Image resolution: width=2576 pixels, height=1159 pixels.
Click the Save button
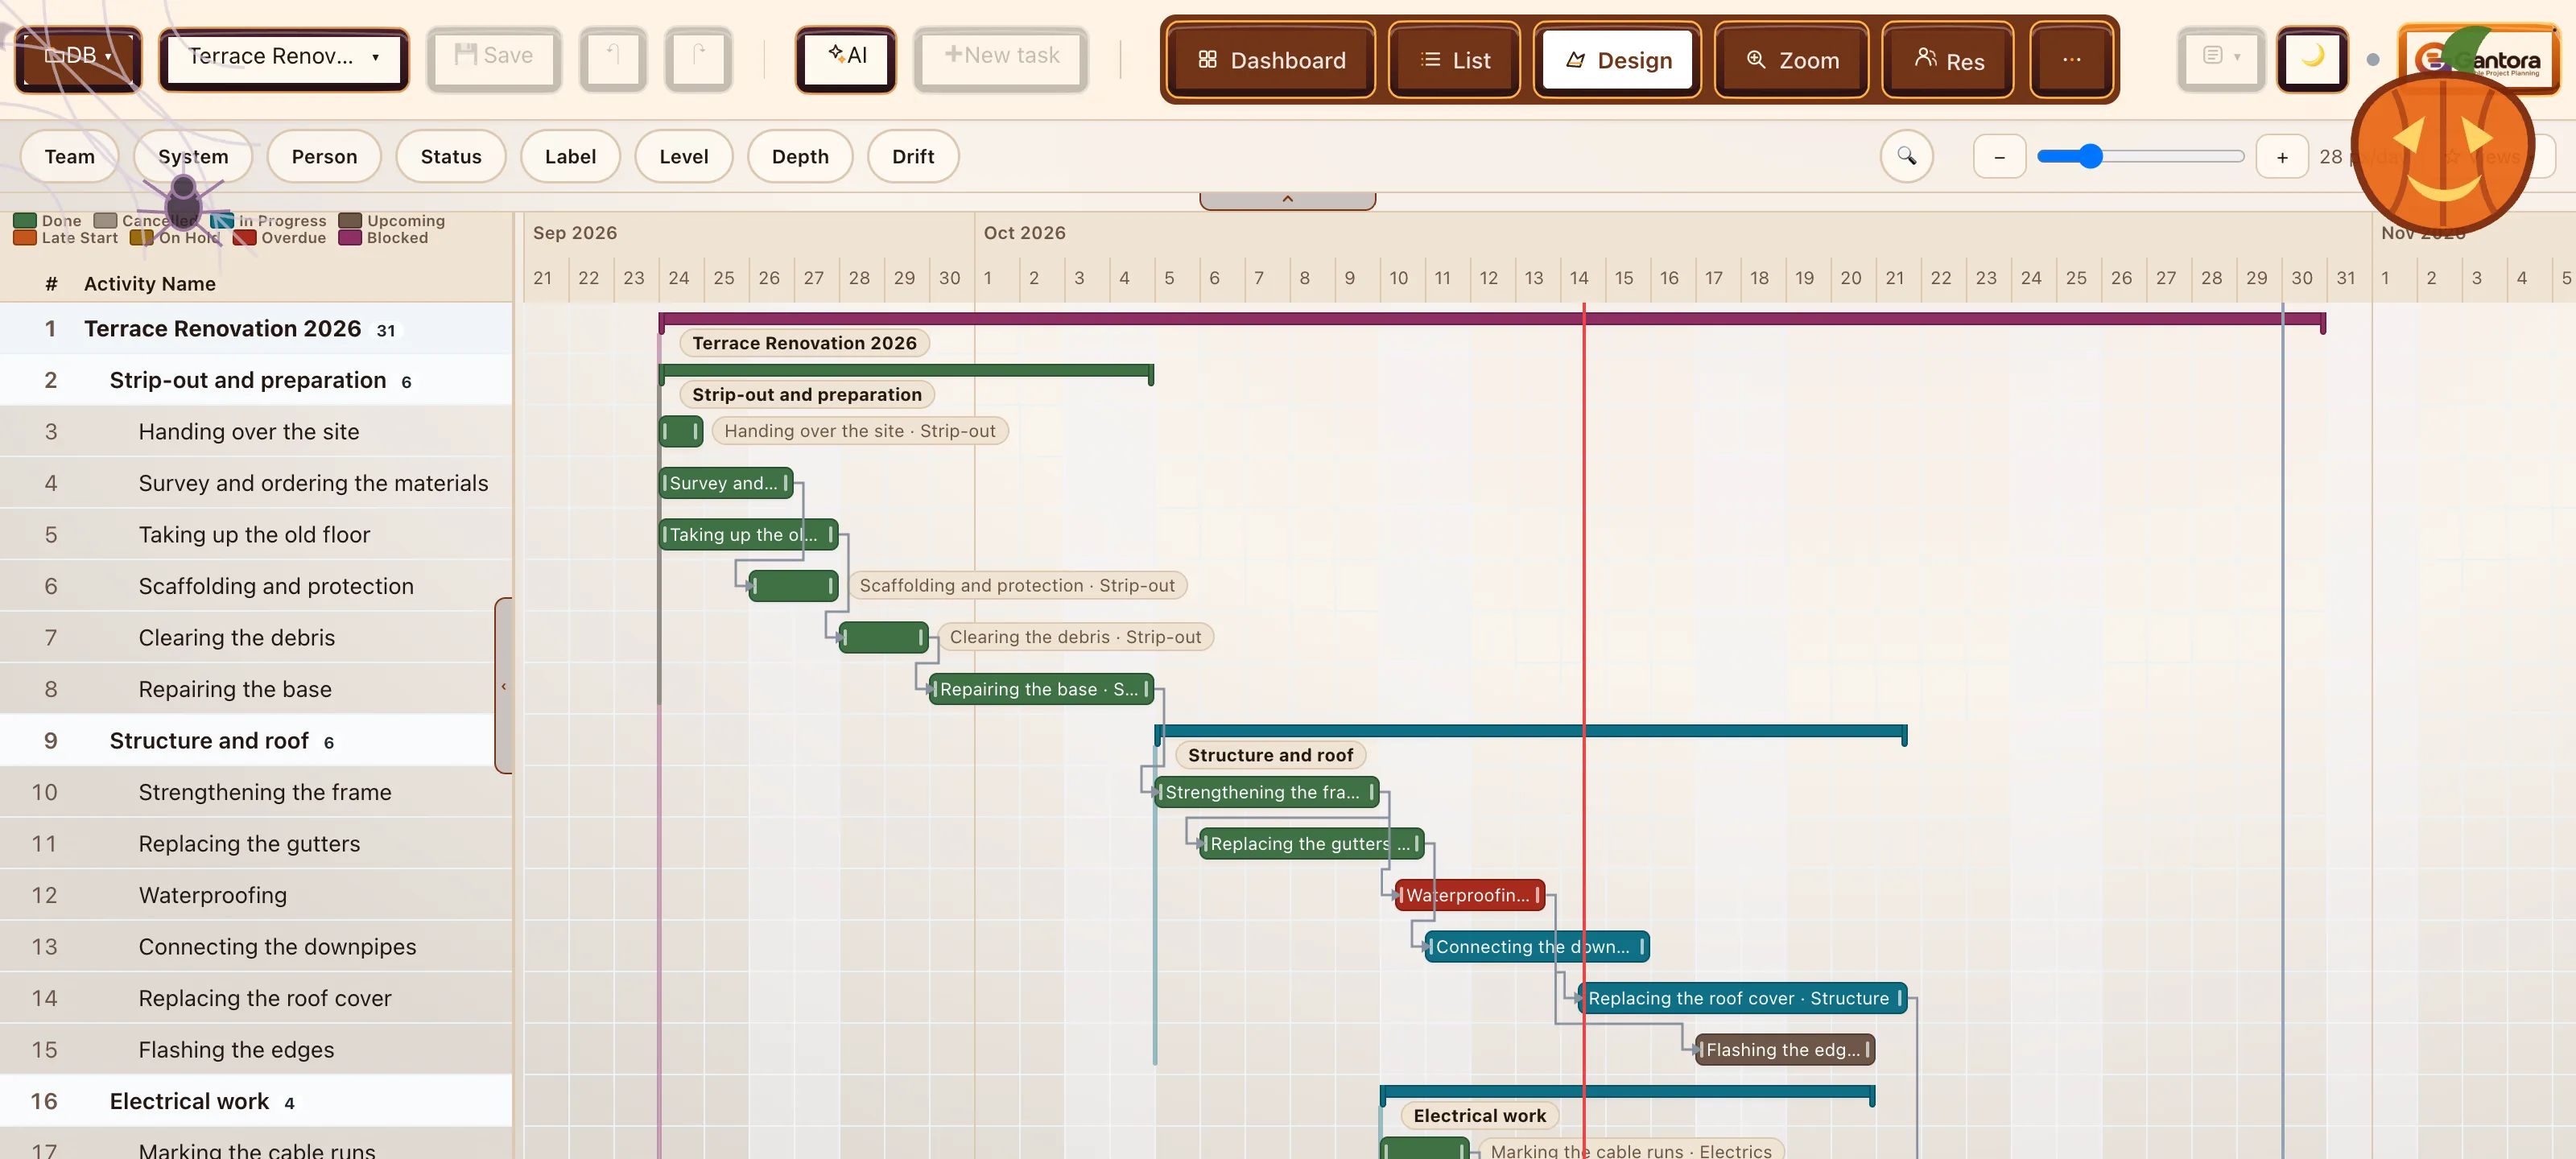(494, 58)
